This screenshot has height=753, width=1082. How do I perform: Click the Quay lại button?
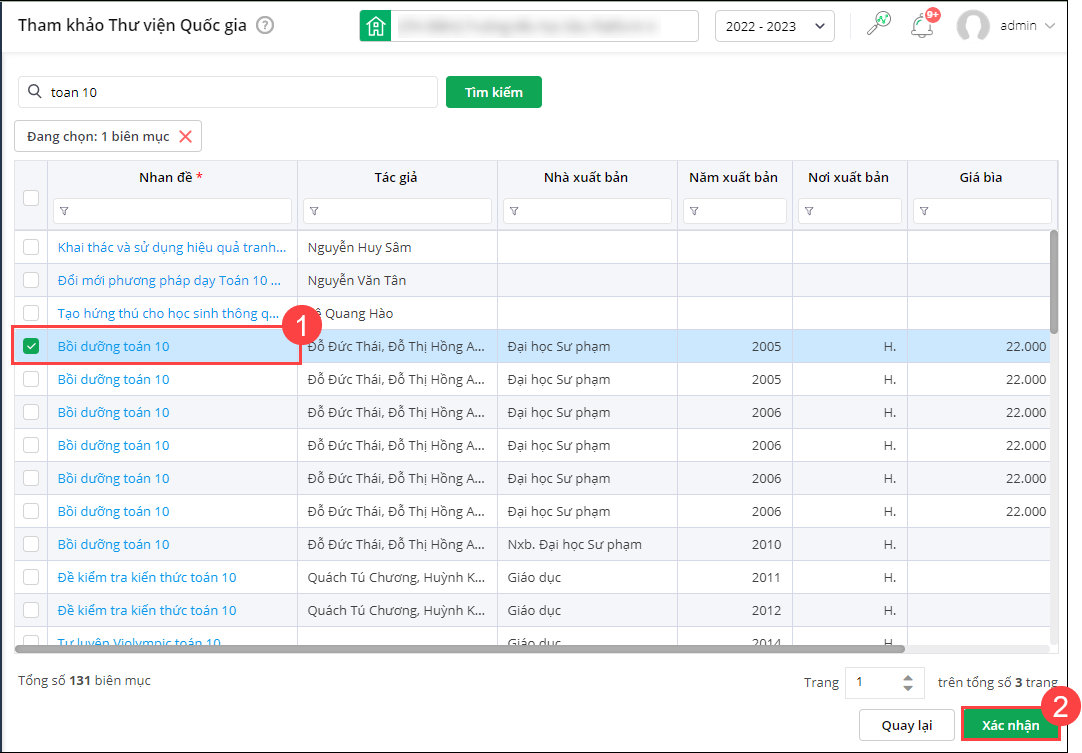906,725
